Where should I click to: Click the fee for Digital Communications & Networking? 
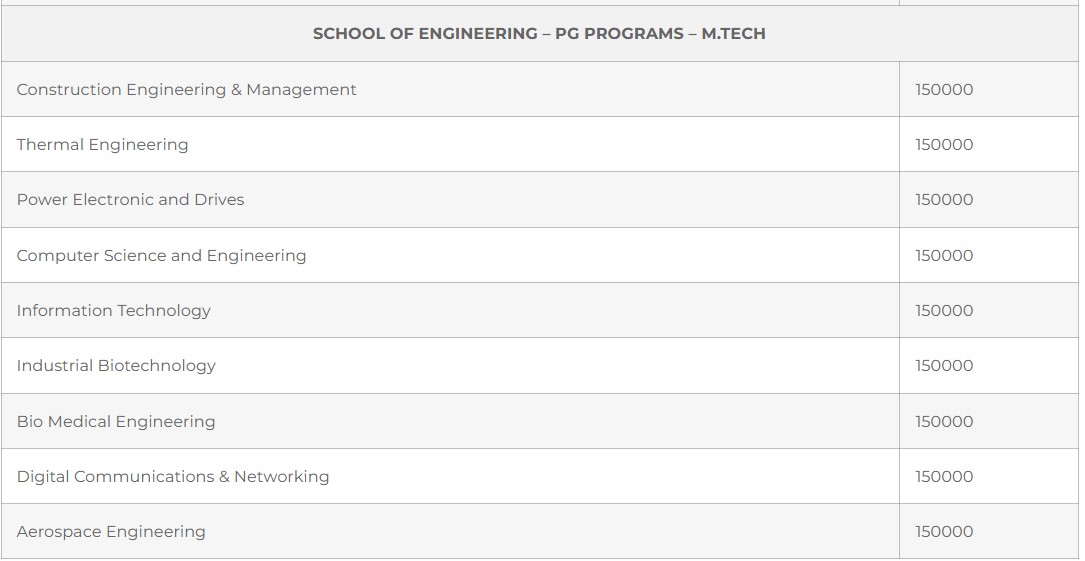(x=944, y=477)
